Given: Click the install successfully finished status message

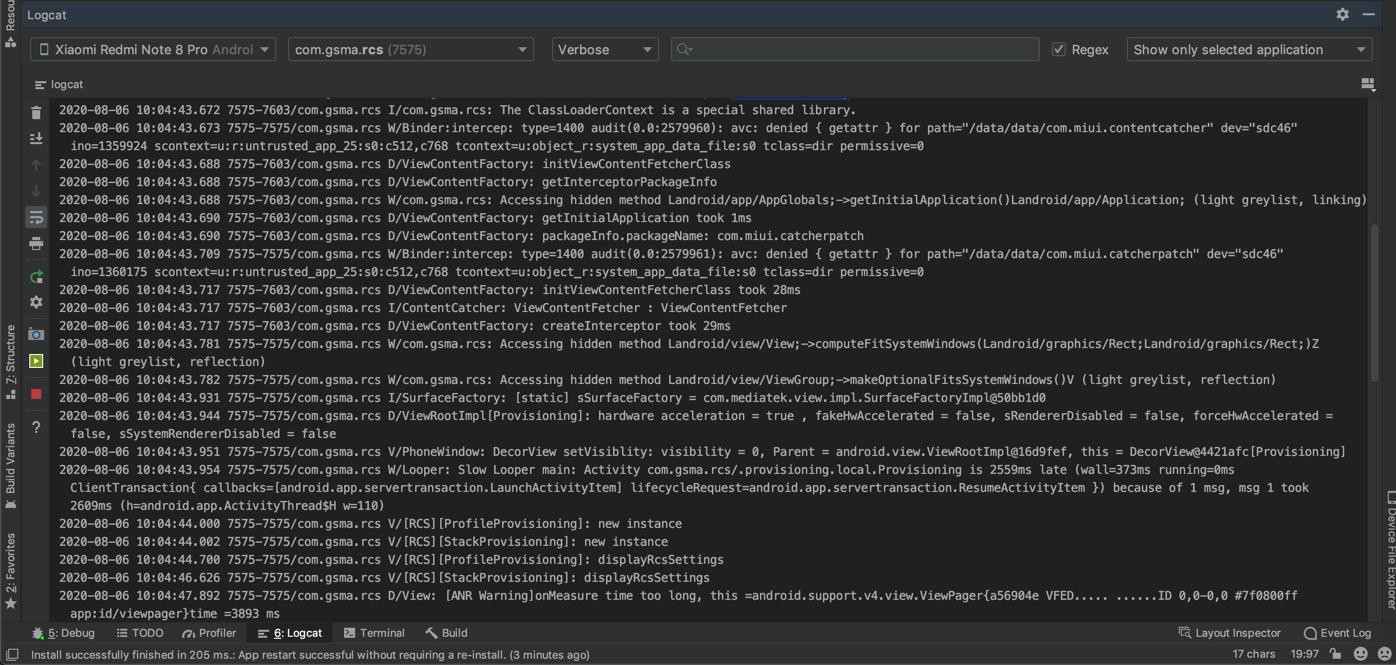Looking at the screenshot, I should click(310, 655).
